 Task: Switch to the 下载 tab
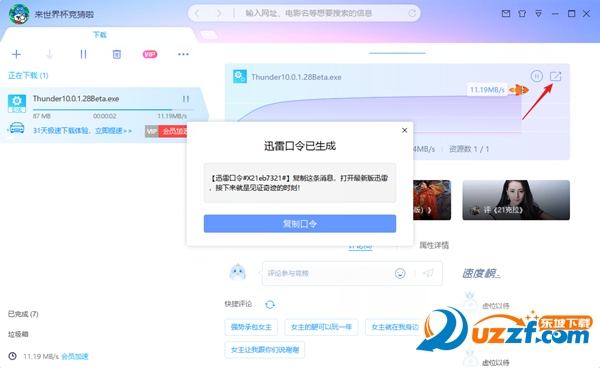click(100, 35)
